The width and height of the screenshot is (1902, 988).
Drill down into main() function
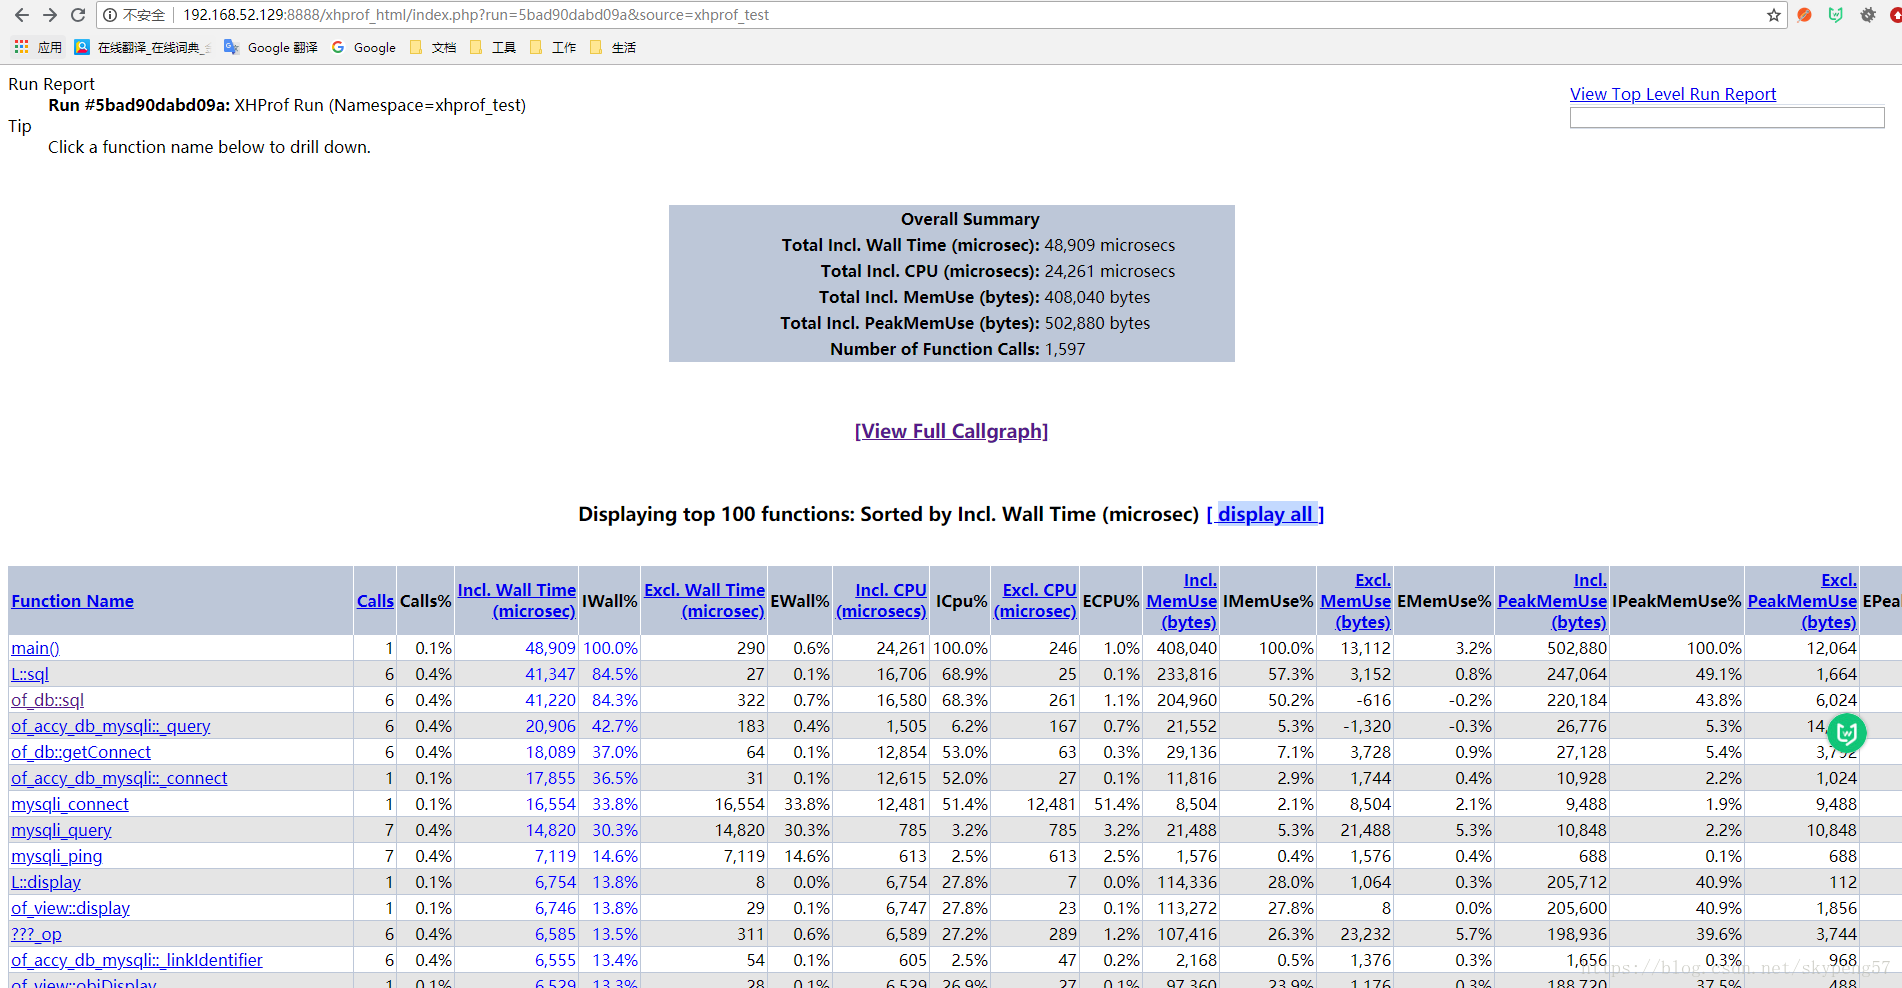(x=35, y=648)
